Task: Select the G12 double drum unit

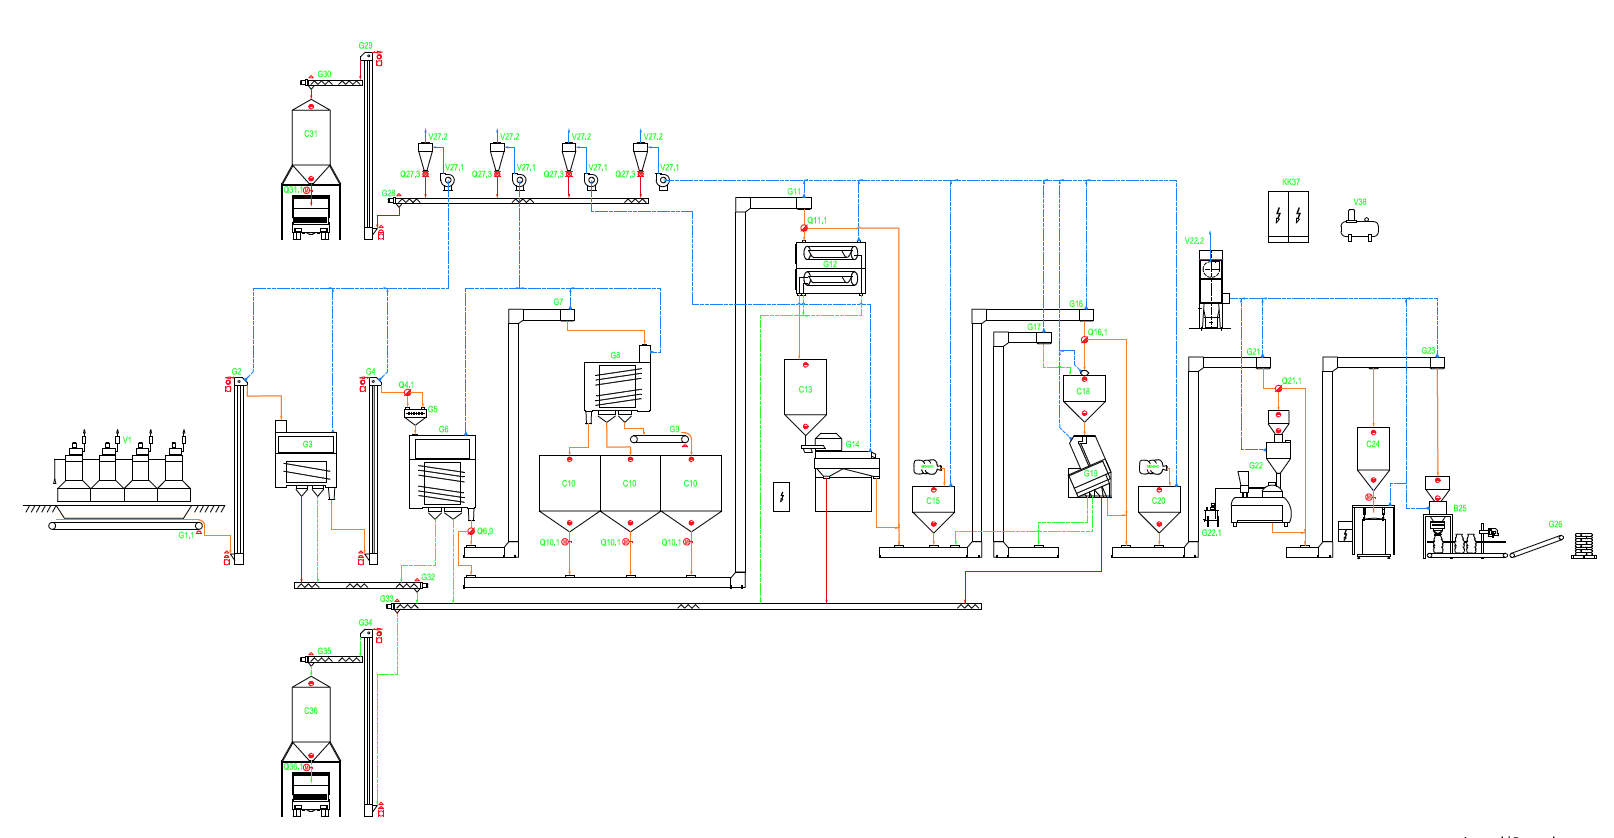Action: coord(830,266)
